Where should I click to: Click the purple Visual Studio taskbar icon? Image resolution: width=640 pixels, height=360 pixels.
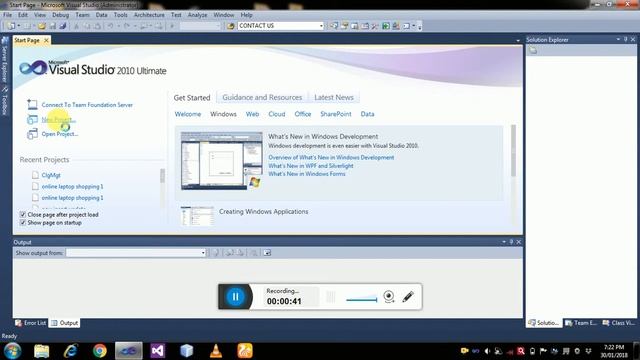tap(158, 351)
